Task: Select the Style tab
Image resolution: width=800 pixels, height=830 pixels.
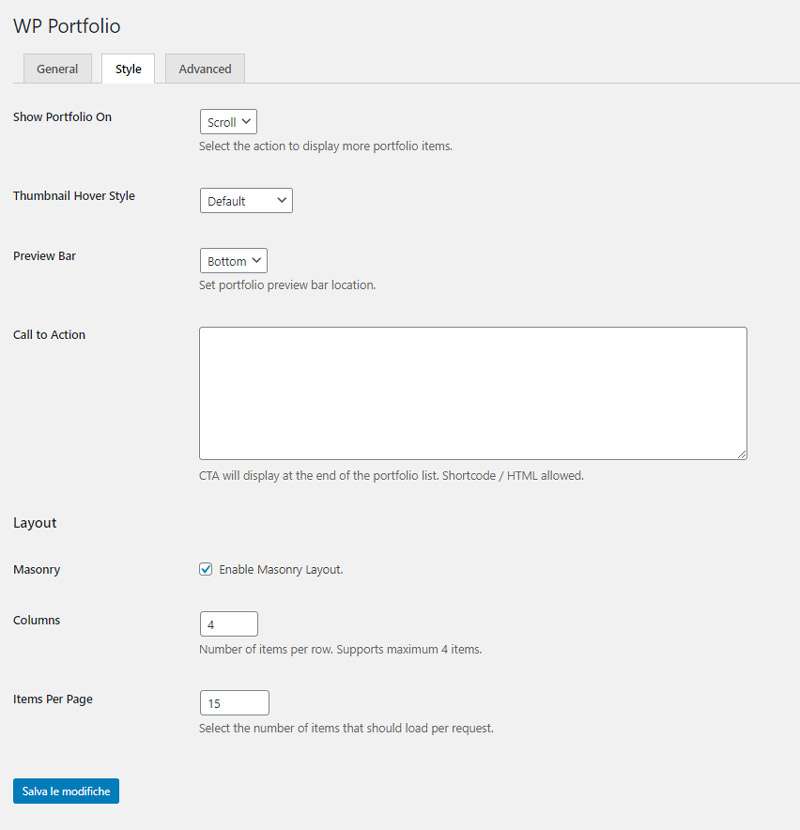Action: click(128, 69)
